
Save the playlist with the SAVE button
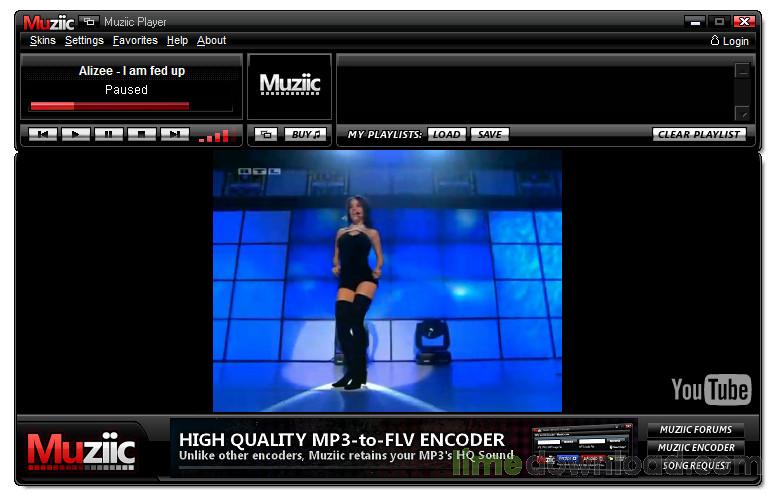(x=489, y=134)
